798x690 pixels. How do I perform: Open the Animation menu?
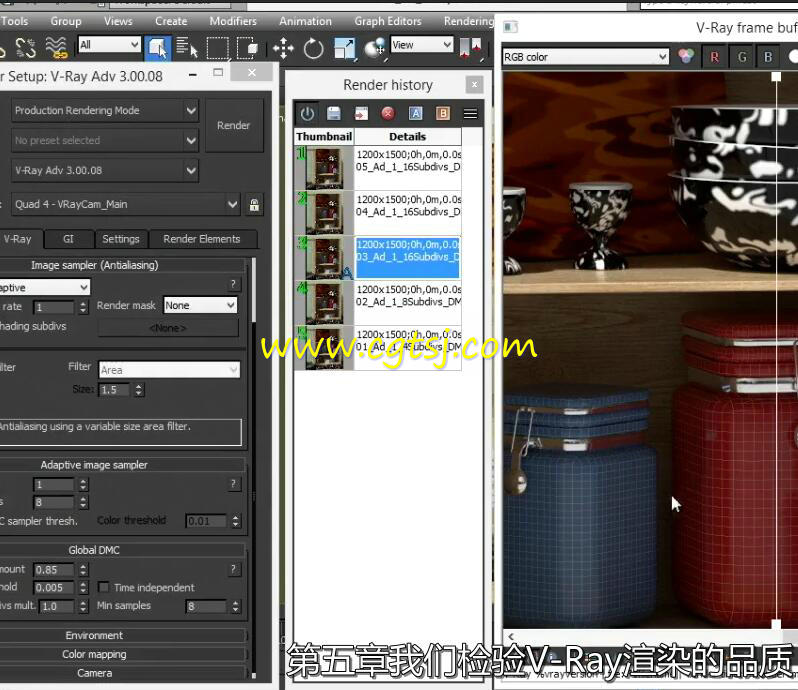[305, 21]
